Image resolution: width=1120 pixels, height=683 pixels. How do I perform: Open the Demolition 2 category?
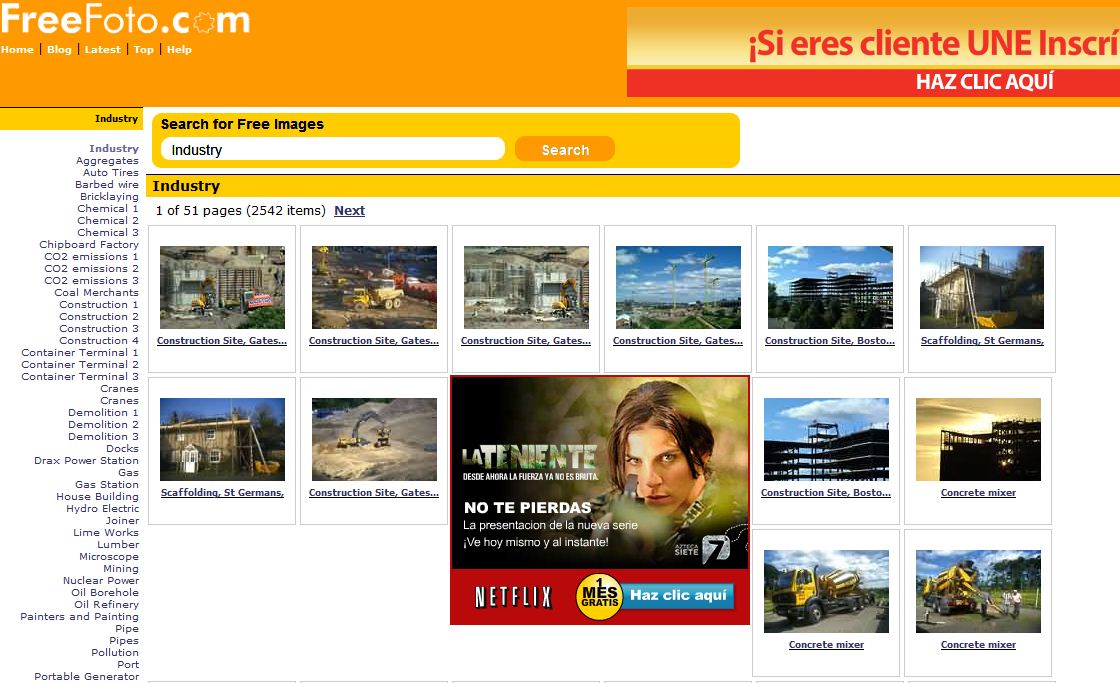[104, 424]
